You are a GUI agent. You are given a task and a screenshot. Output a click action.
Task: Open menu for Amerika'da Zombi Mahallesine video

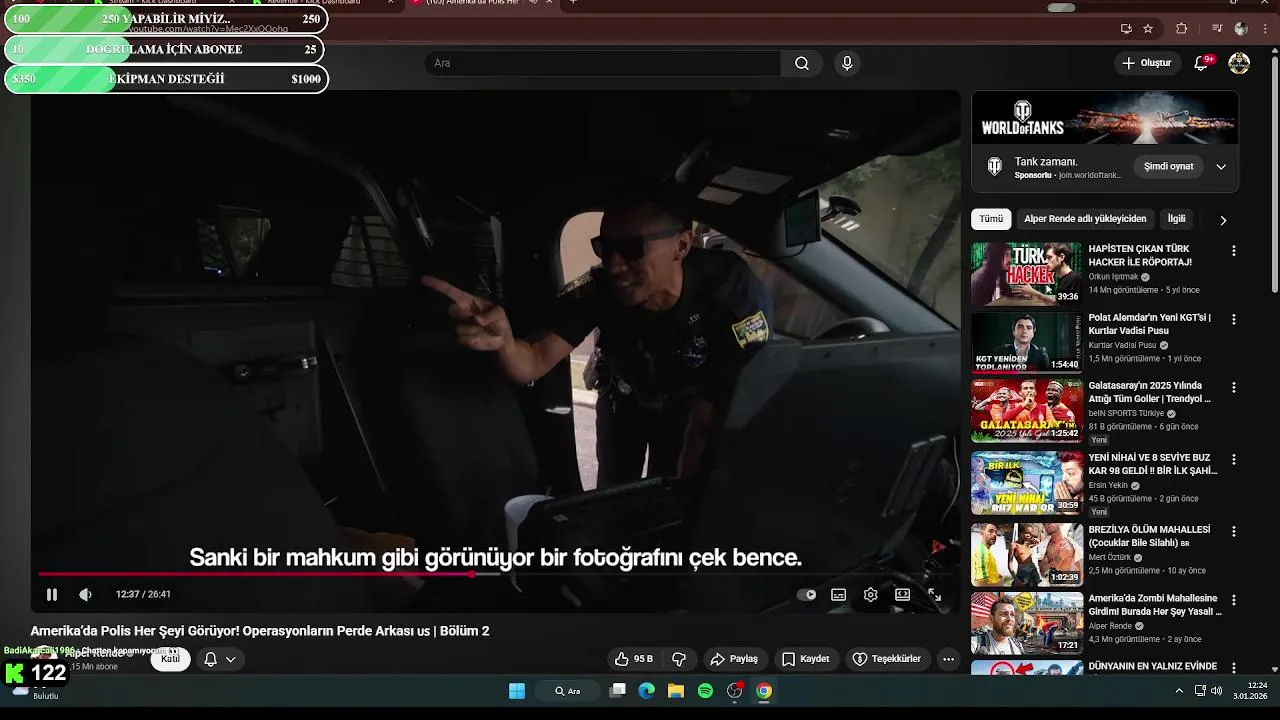click(x=1233, y=600)
